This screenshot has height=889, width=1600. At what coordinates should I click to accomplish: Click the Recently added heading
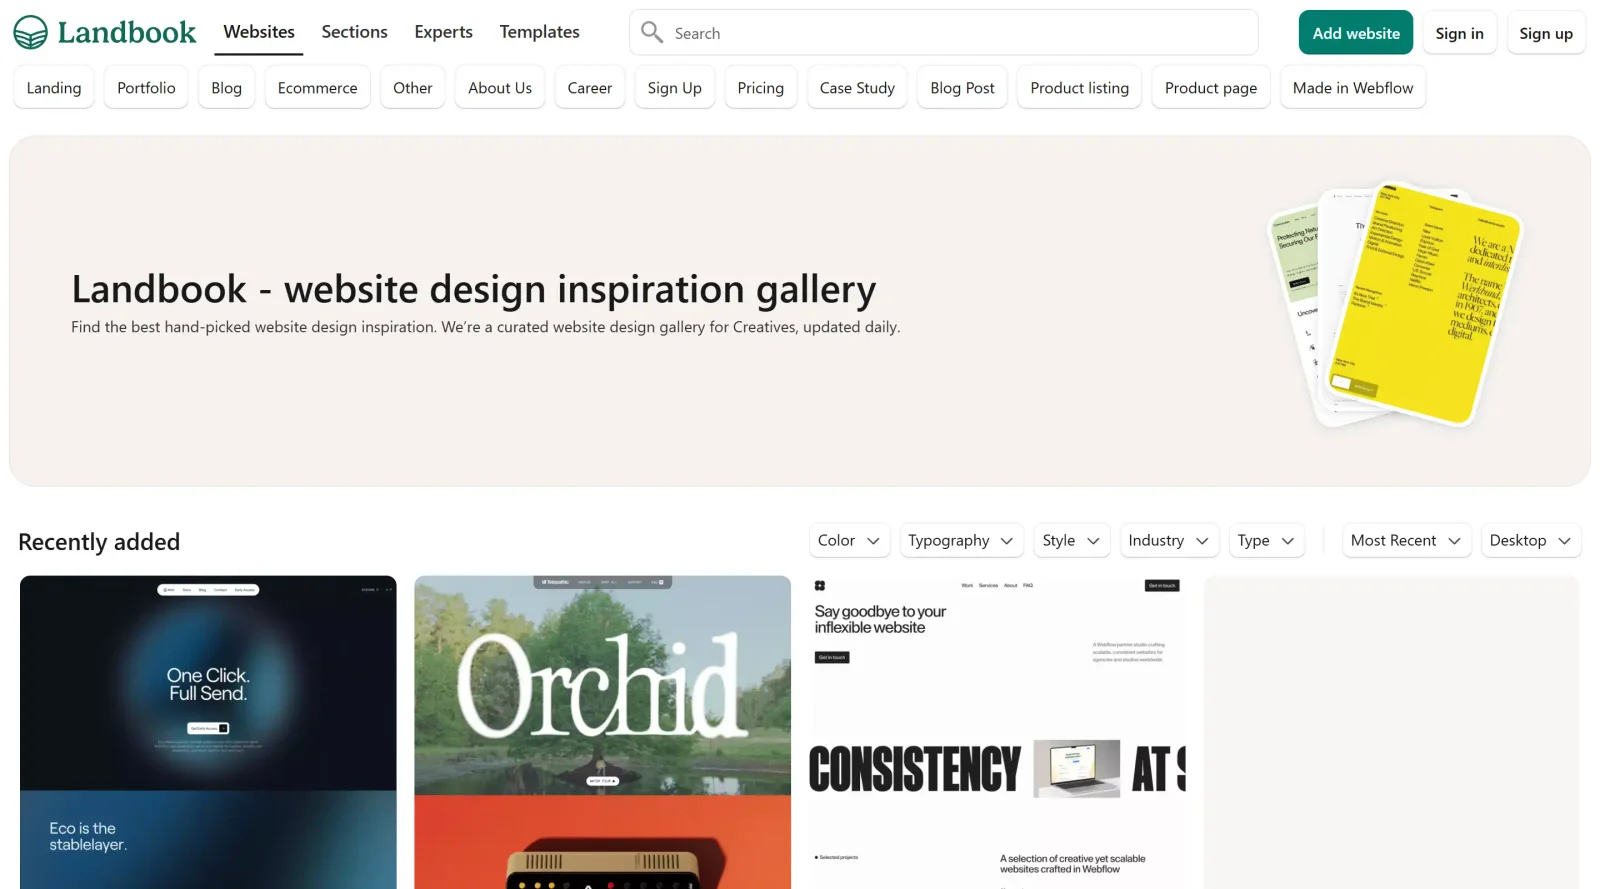pos(99,542)
